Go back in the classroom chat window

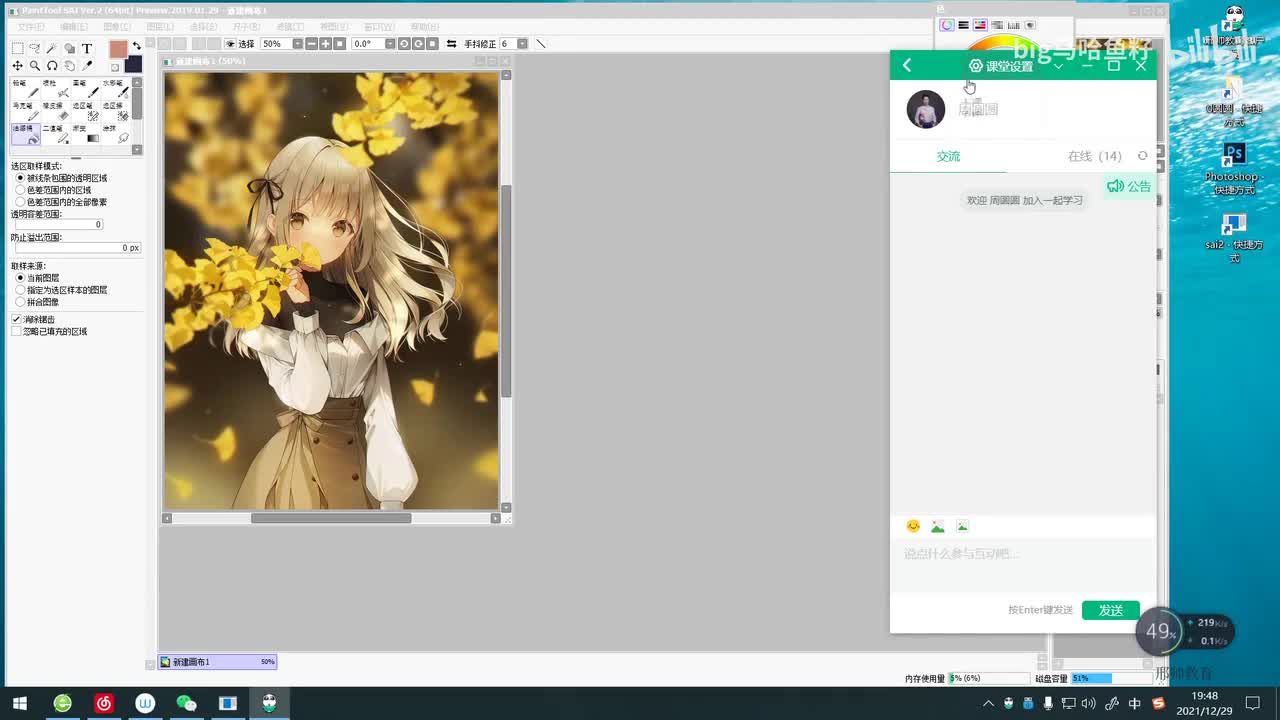pyautogui.click(x=907, y=65)
